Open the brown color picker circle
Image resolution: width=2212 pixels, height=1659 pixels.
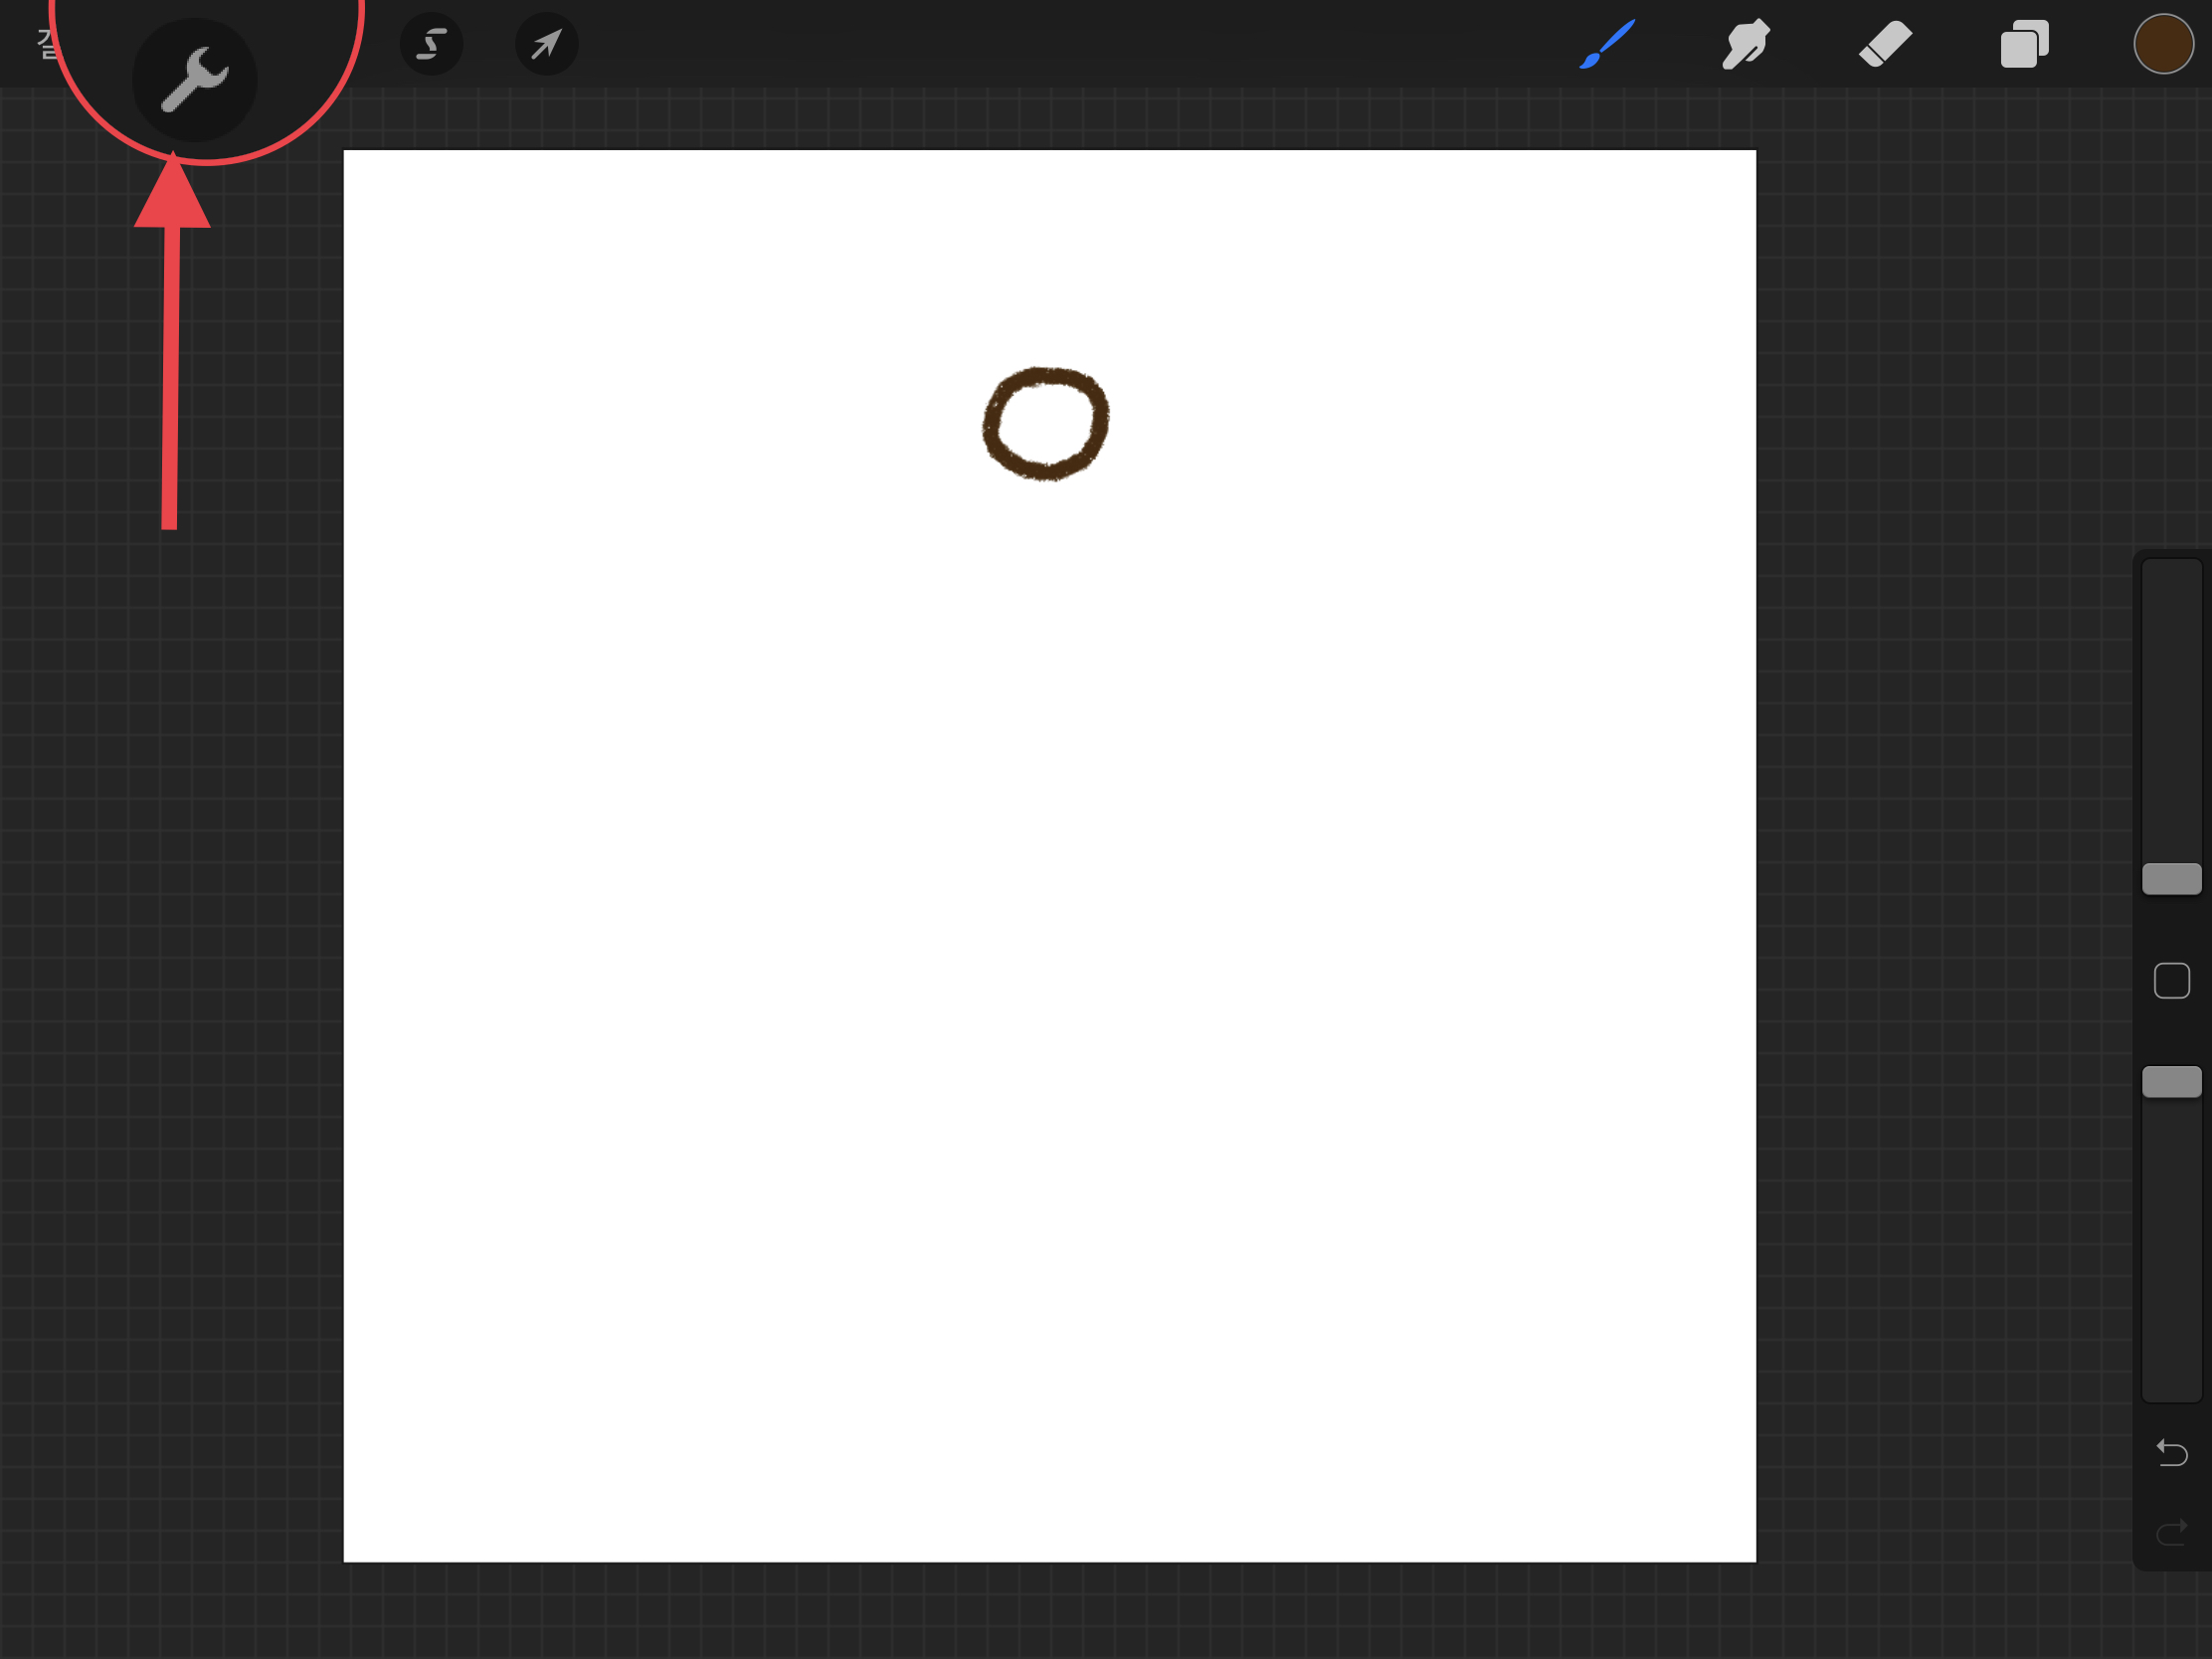[x=2163, y=44]
